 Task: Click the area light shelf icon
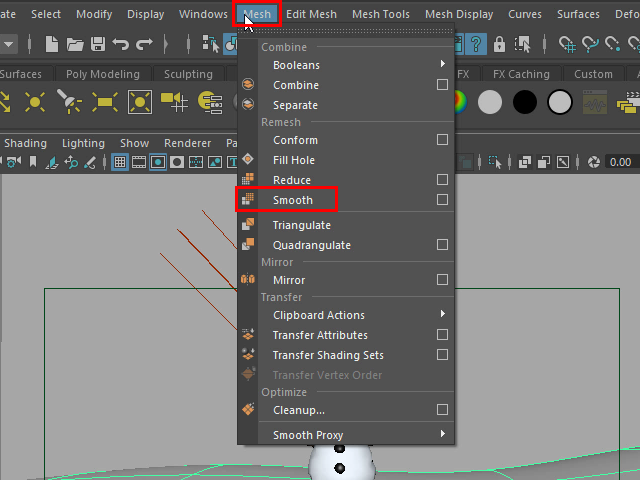point(105,102)
